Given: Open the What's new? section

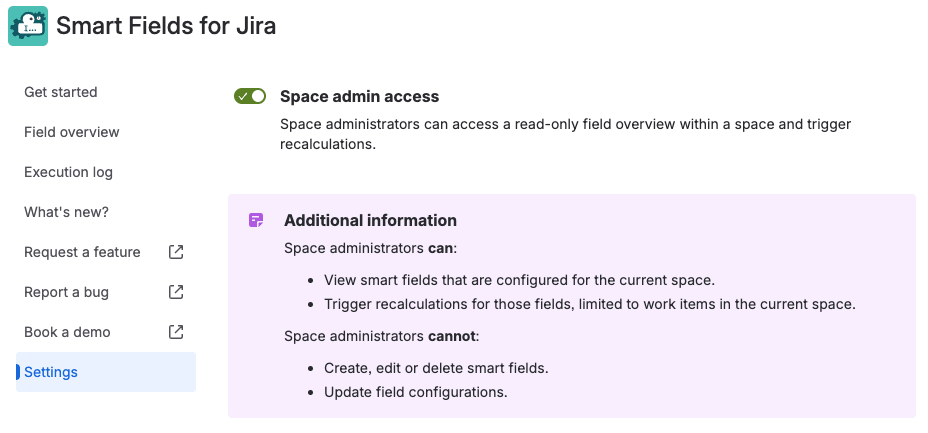Looking at the screenshot, I should (66, 212).
